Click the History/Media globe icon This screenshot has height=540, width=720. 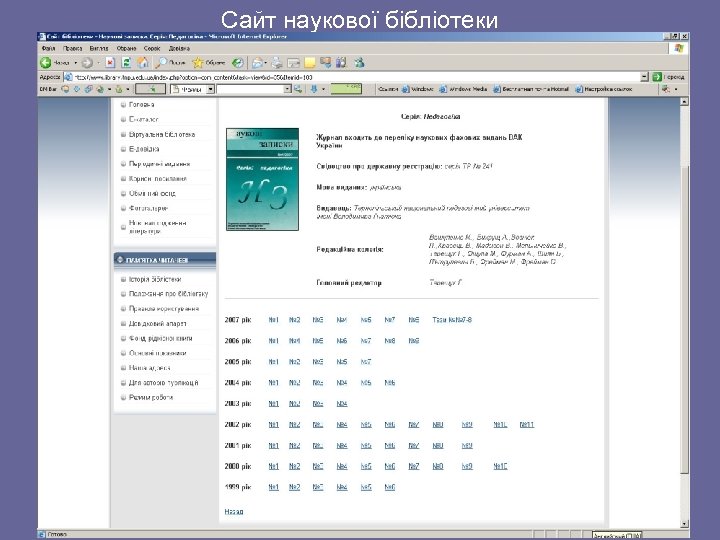point(237,62)
